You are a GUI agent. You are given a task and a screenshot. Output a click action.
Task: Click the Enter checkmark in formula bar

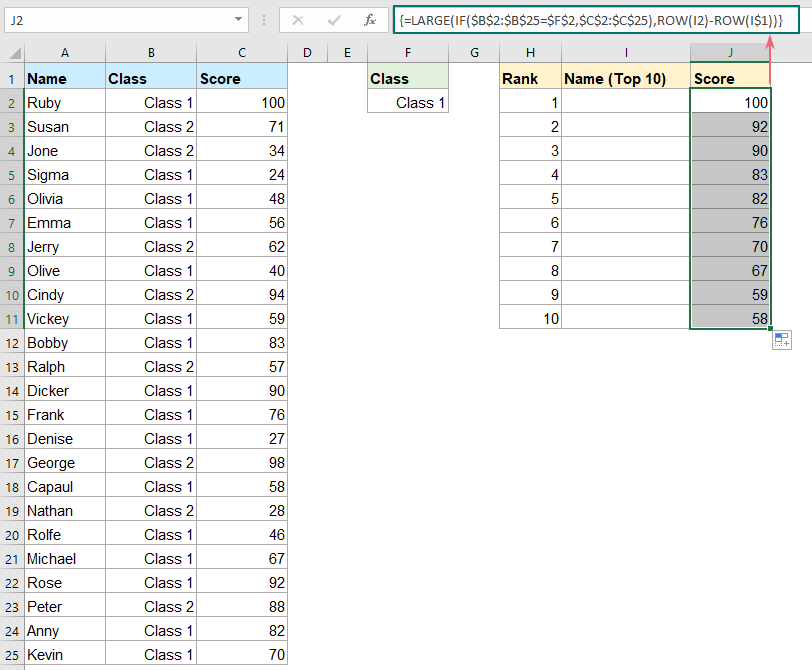click(333, 19)
